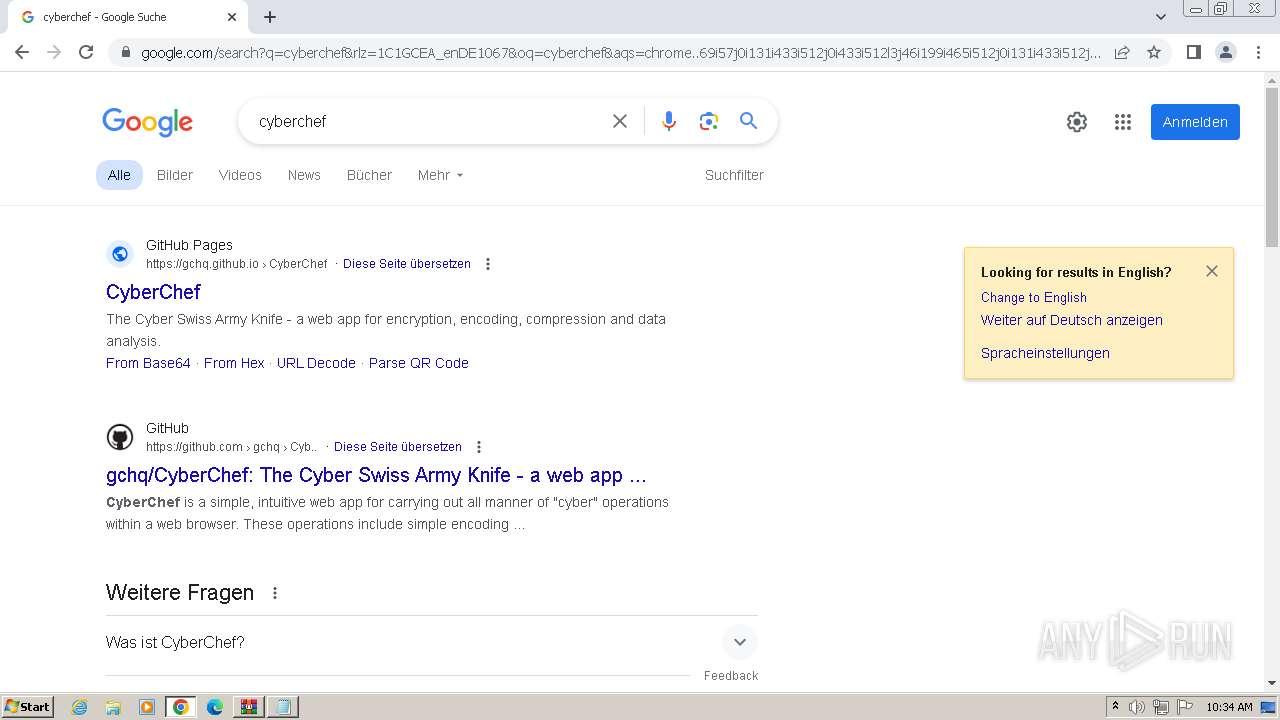The height and width of the screenshot is (720, 1280).
Task: Open the Windows Start menu
Action: (x=28, y=707)
